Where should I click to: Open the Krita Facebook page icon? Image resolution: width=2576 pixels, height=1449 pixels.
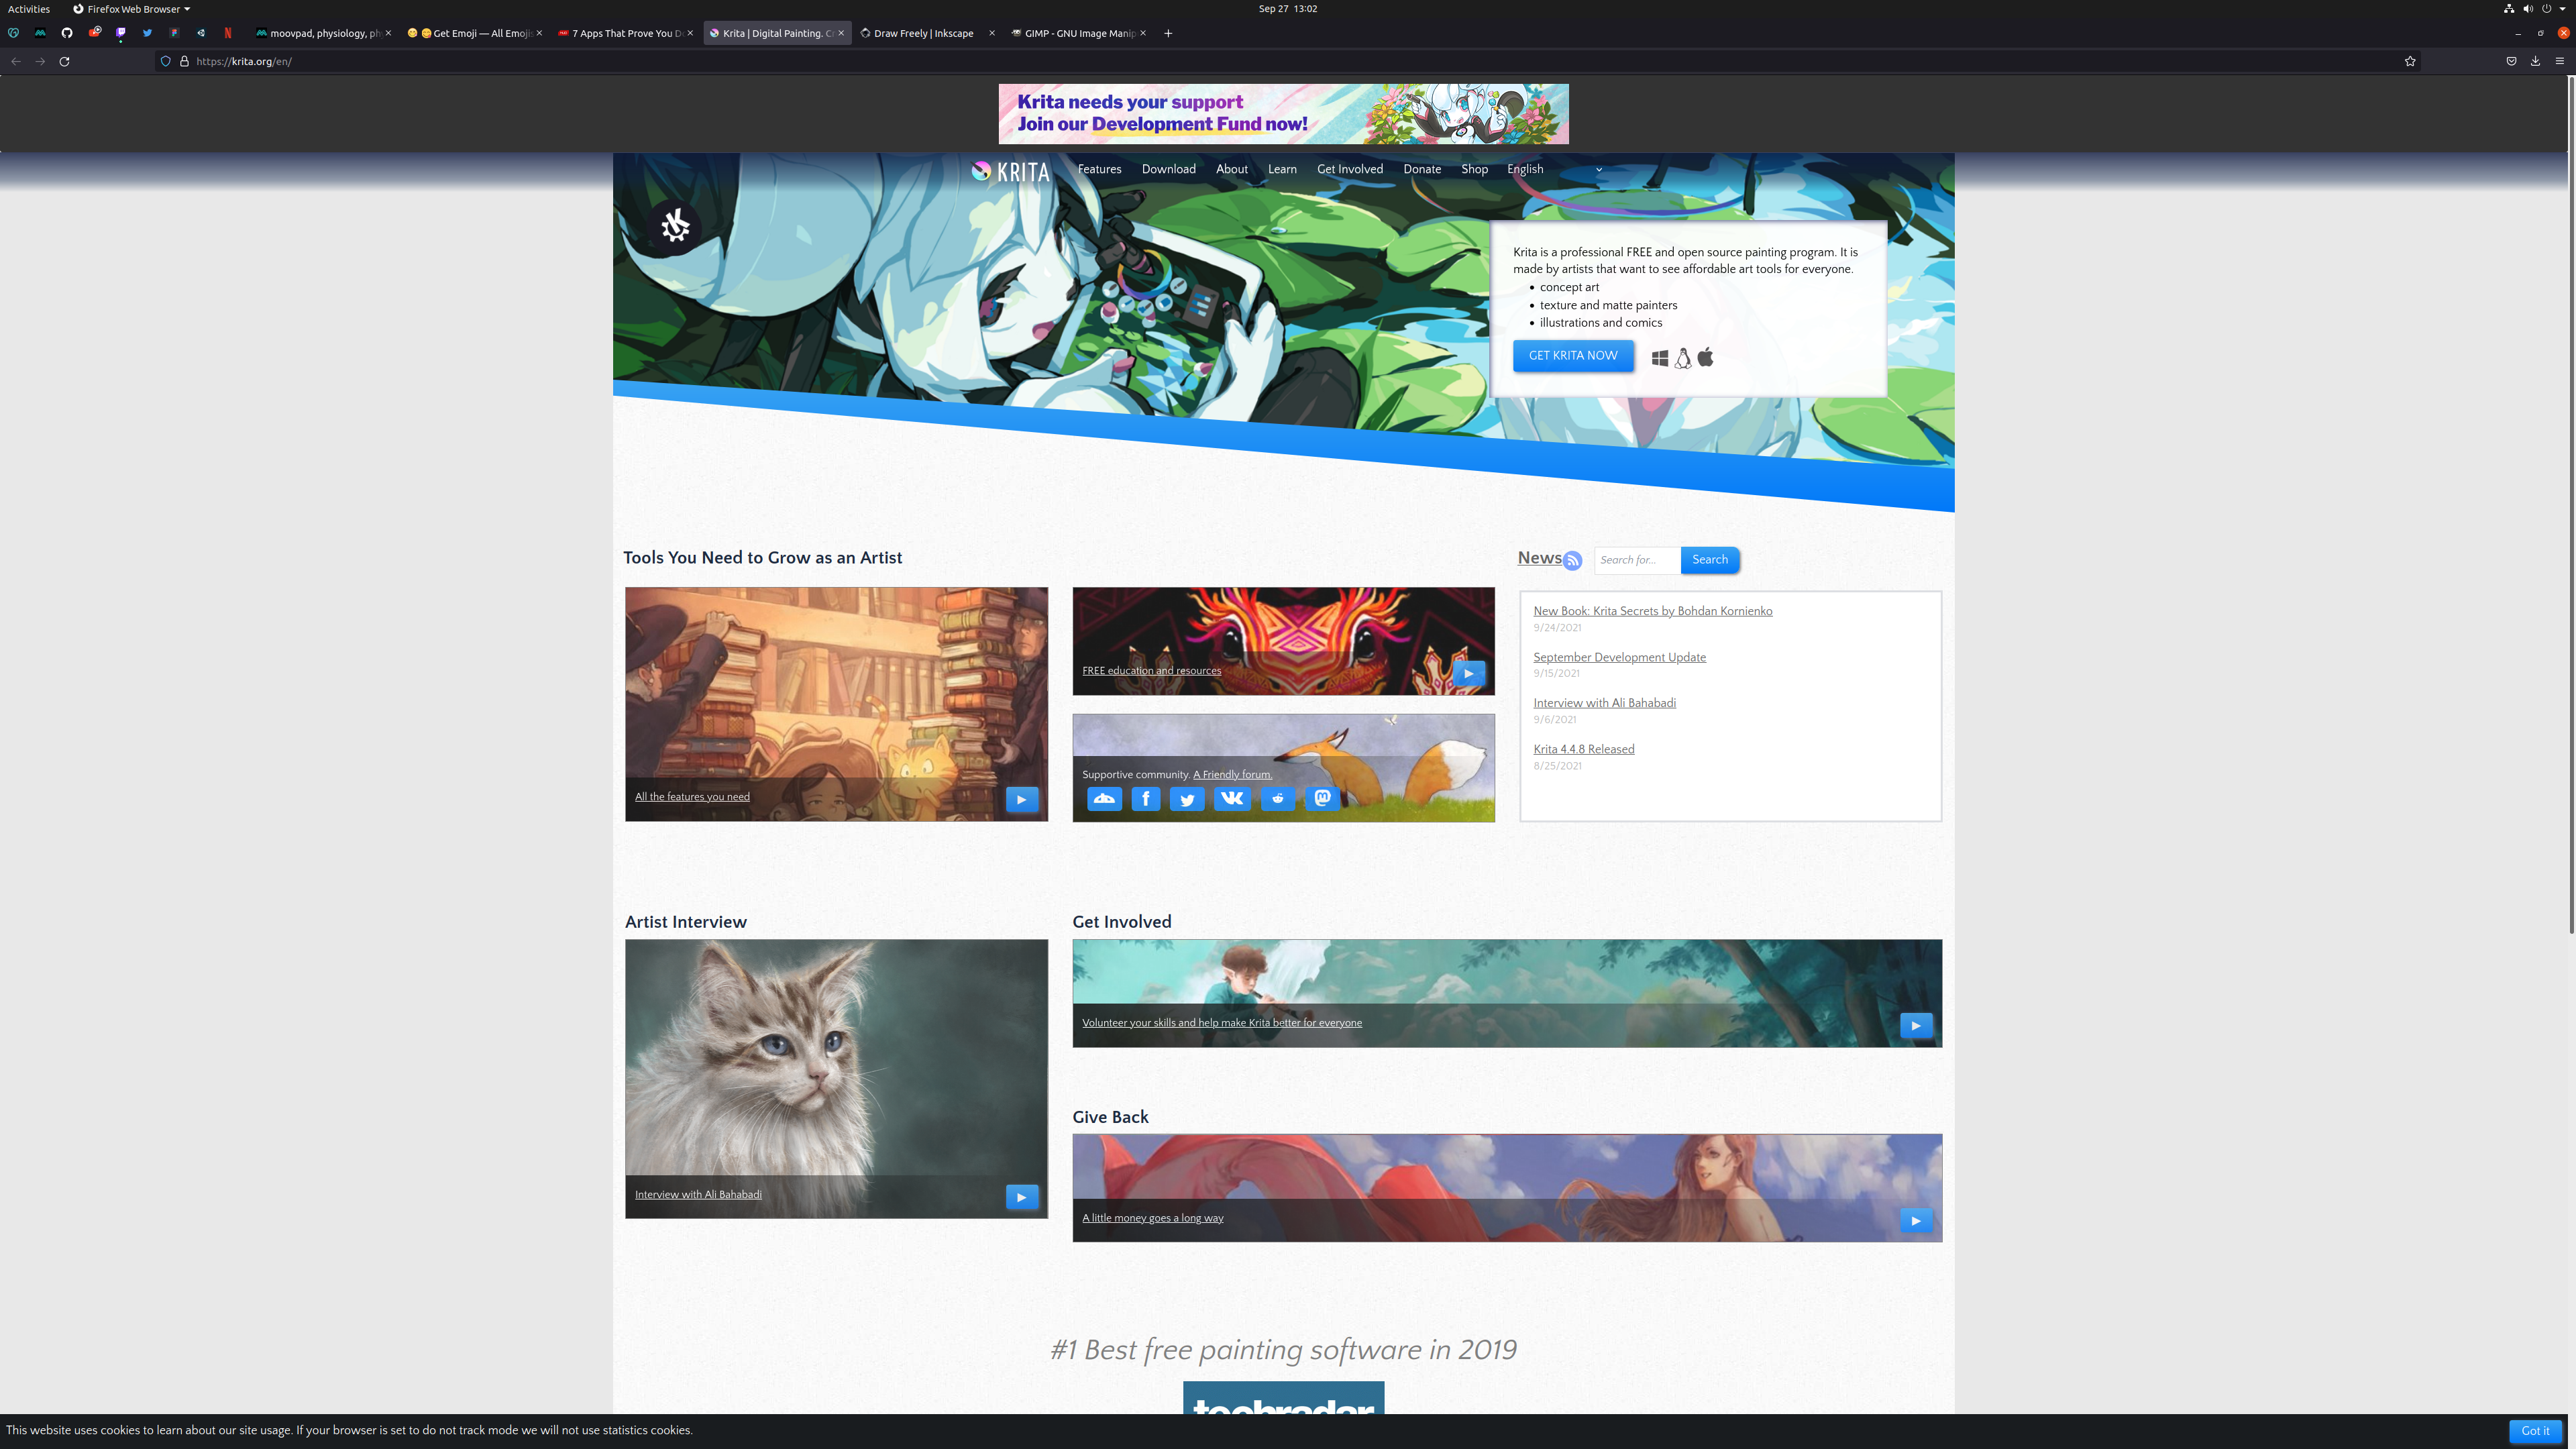pos(1146,798)
